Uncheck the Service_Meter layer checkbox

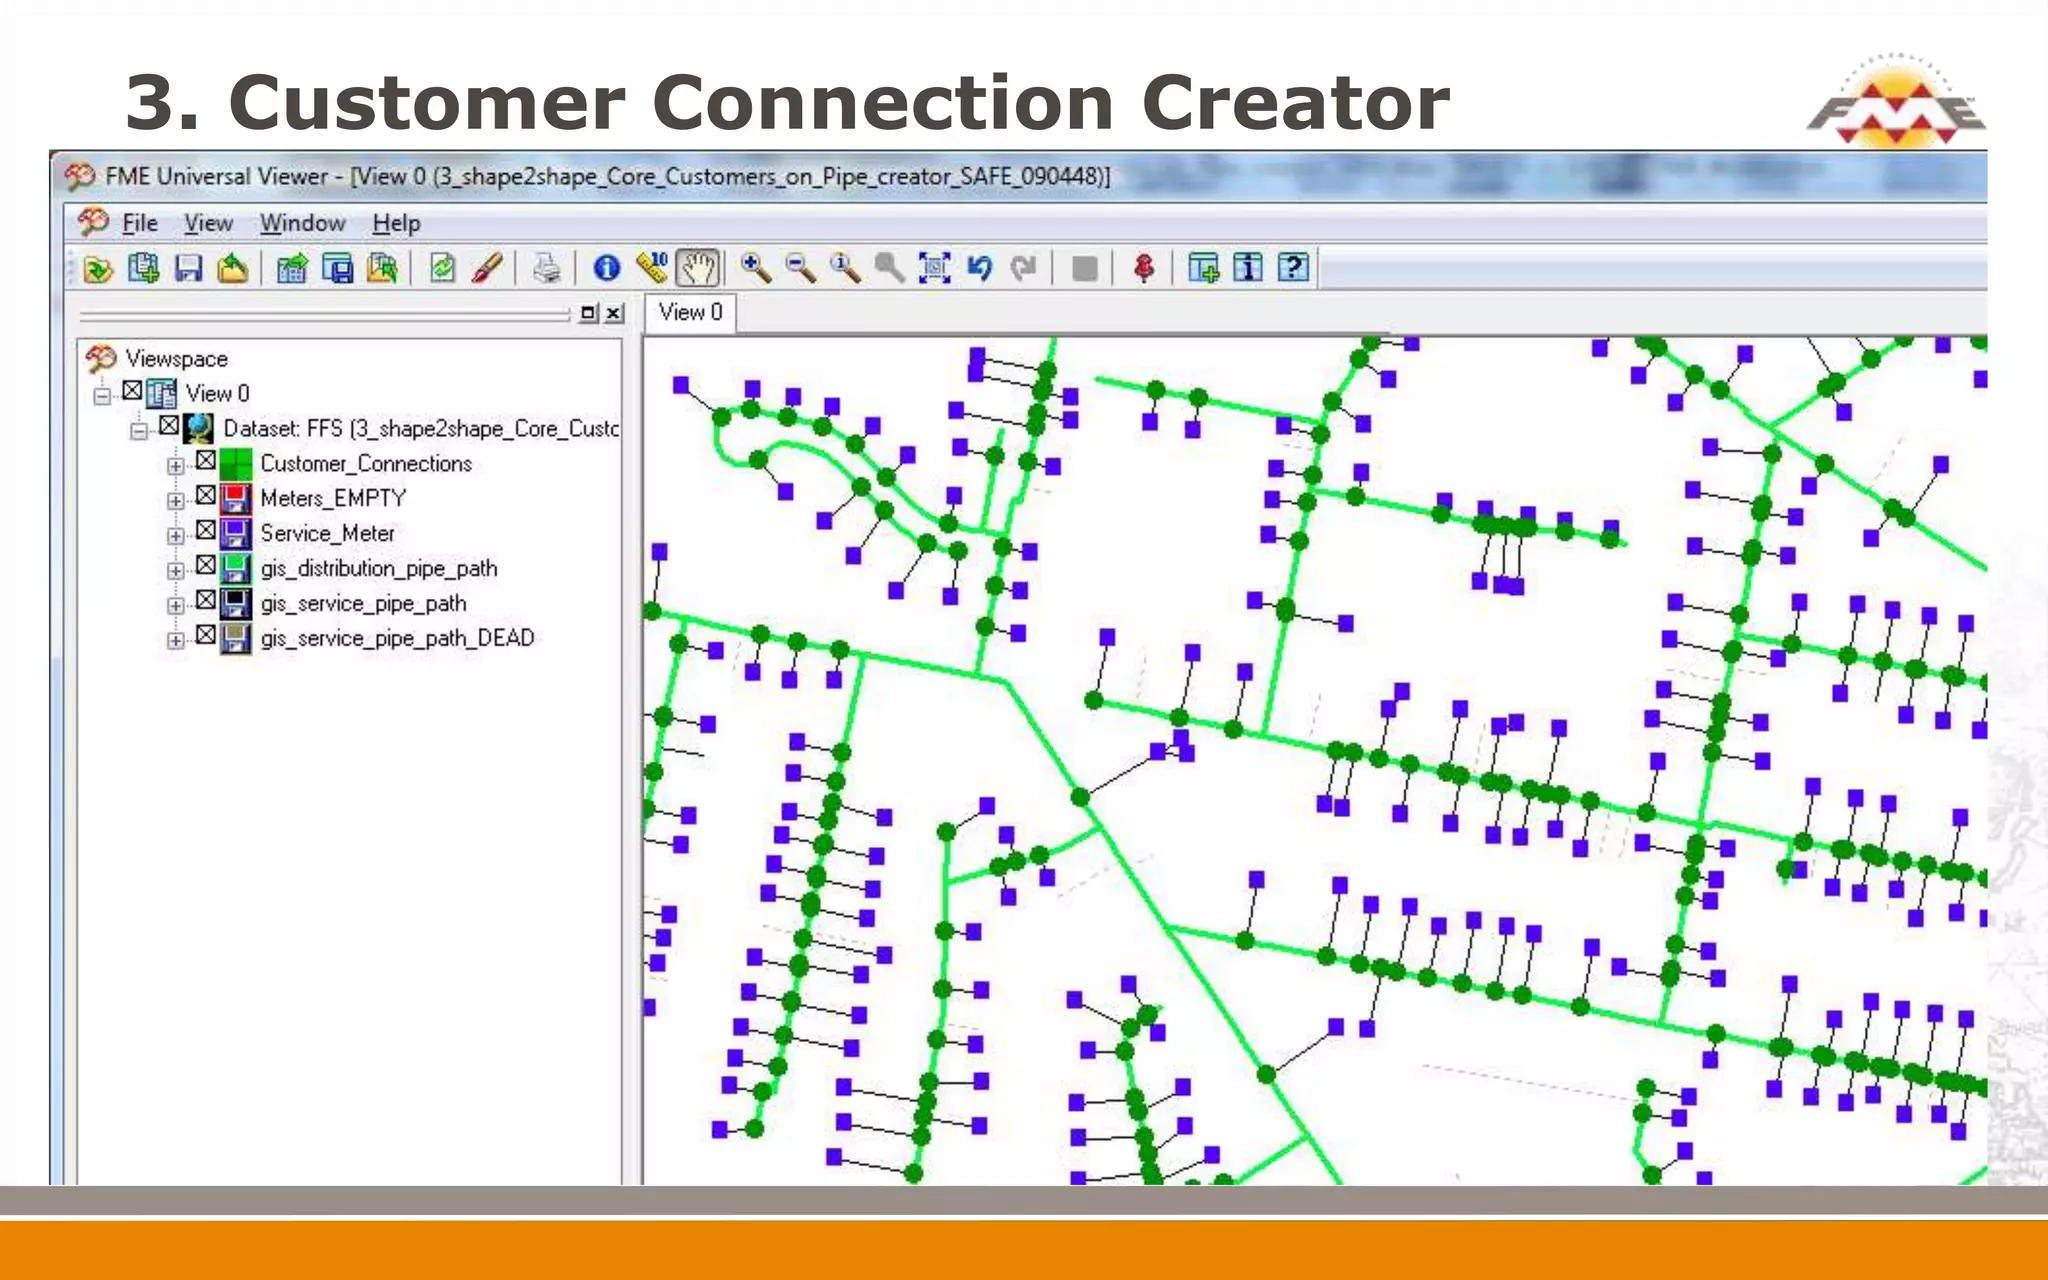(x=206, y=531)
